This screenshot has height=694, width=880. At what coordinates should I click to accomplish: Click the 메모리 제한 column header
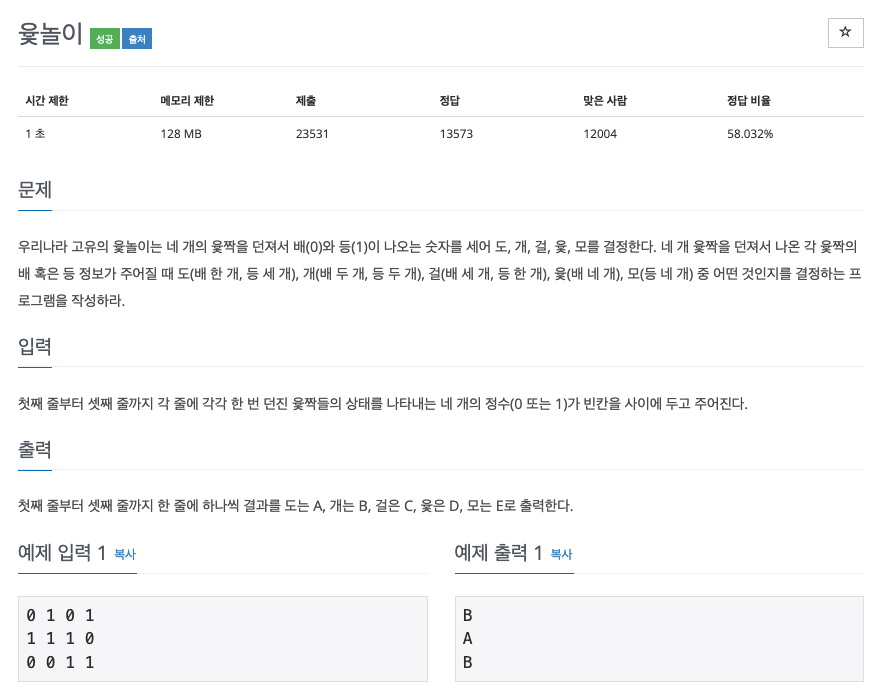[187, 100]
